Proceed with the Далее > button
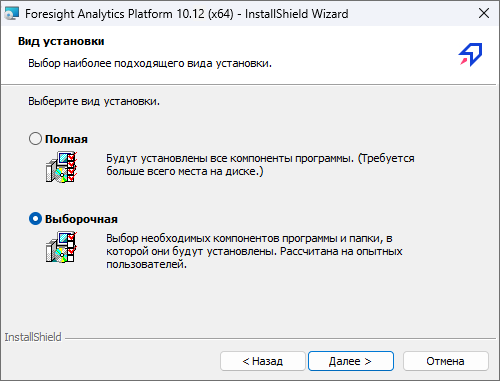The height and width of the screenshot is (381, 500). 351,361
